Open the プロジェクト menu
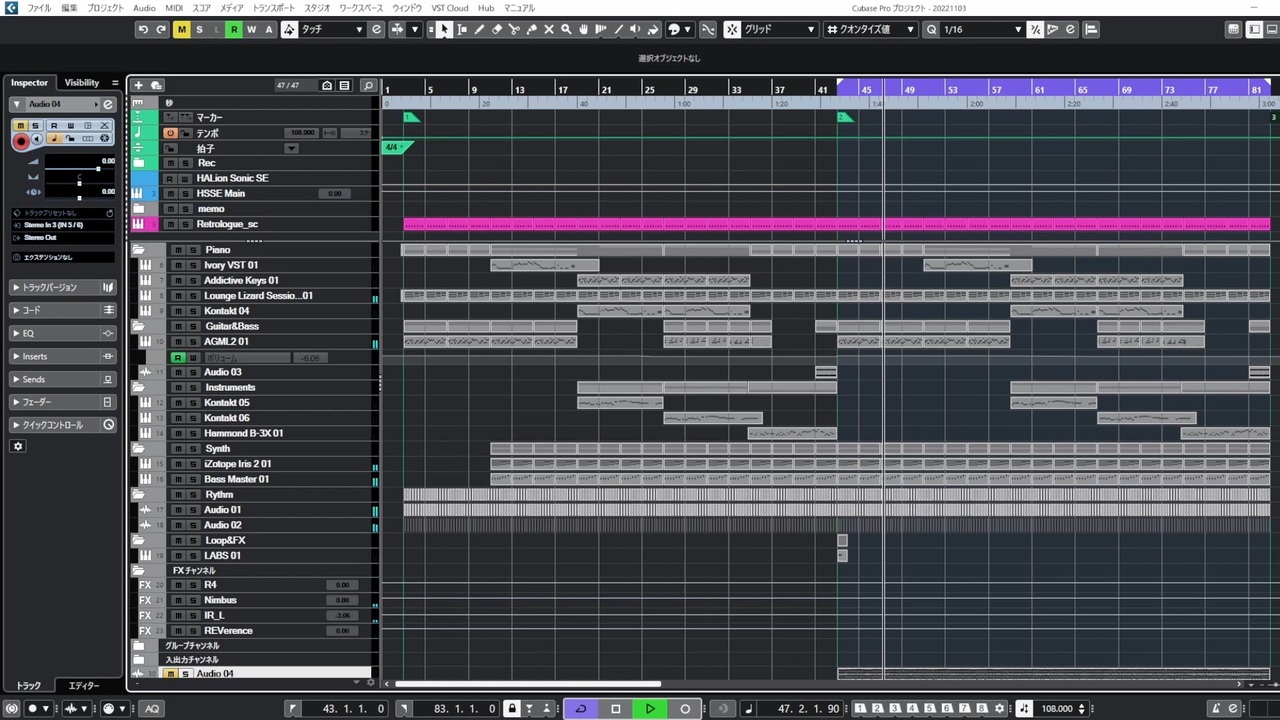The image size is (1280, 720). point(106,8)
